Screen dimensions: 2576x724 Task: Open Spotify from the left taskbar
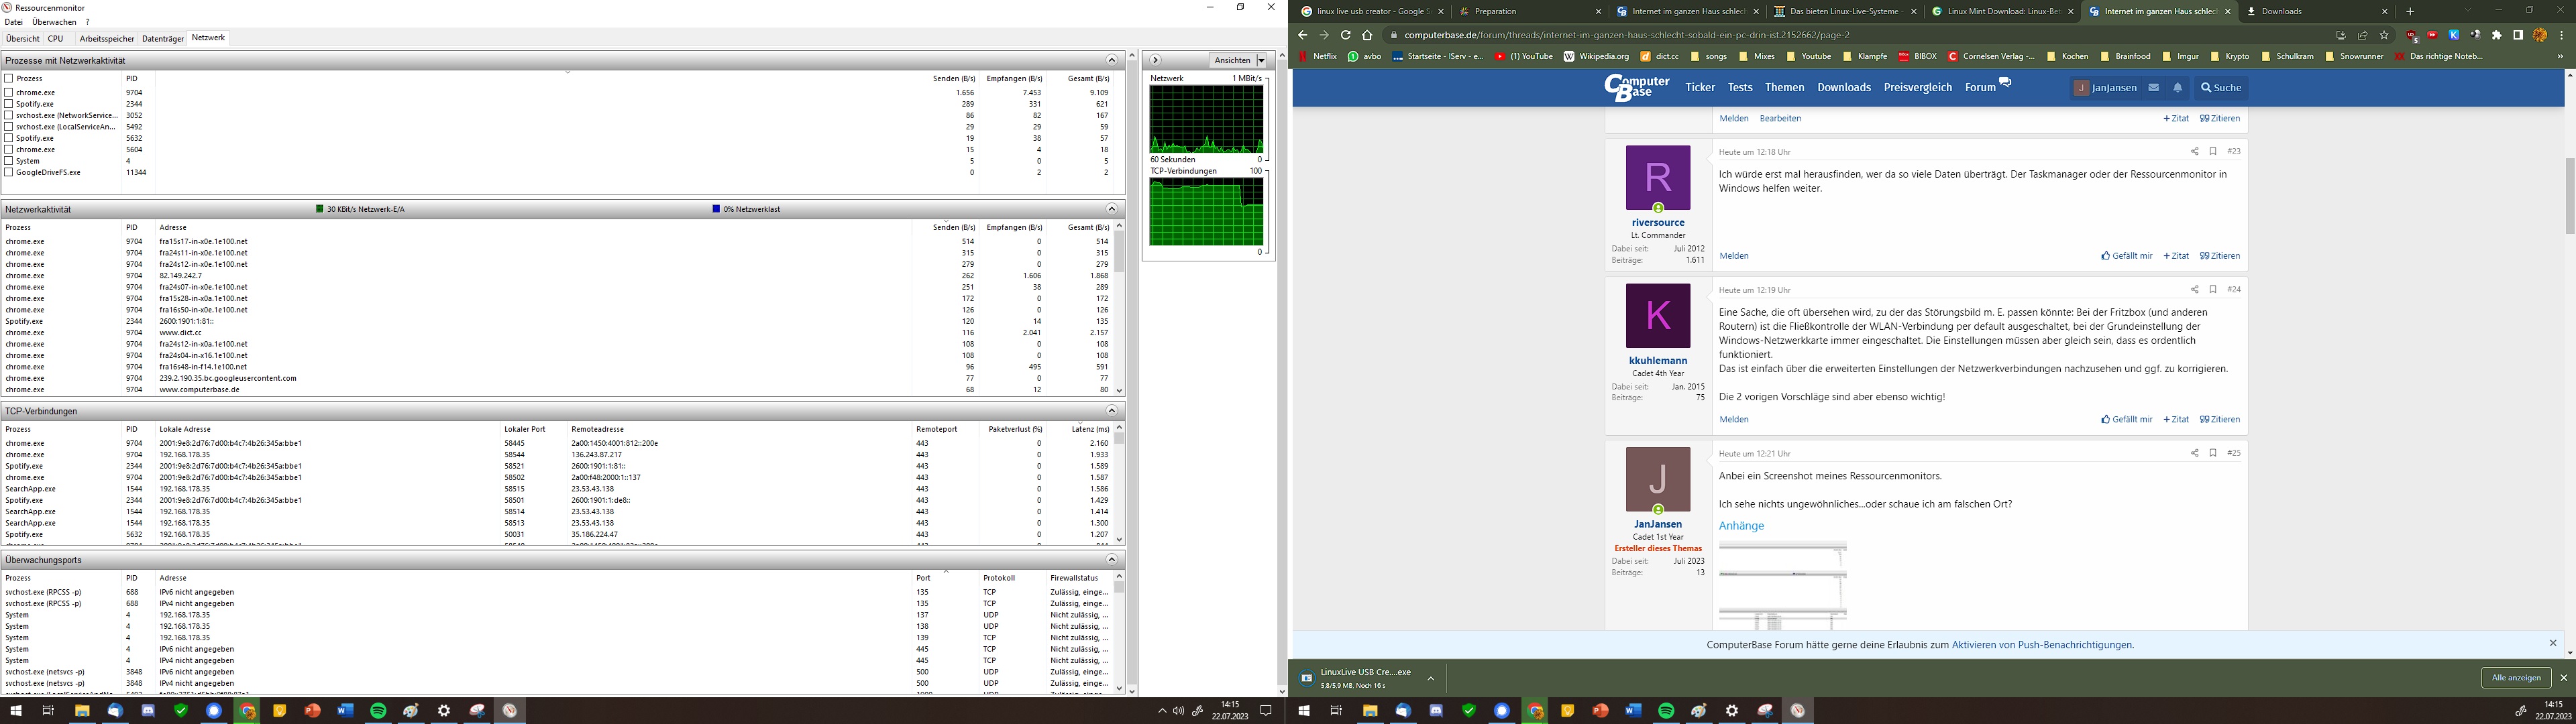pos(378,711)
